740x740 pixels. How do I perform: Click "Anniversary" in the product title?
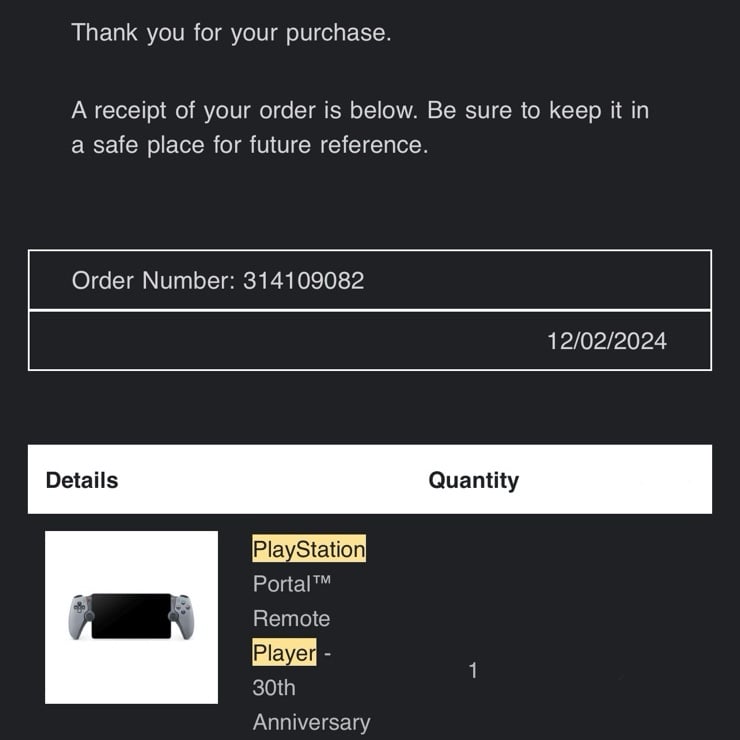(x=311, y=722)
